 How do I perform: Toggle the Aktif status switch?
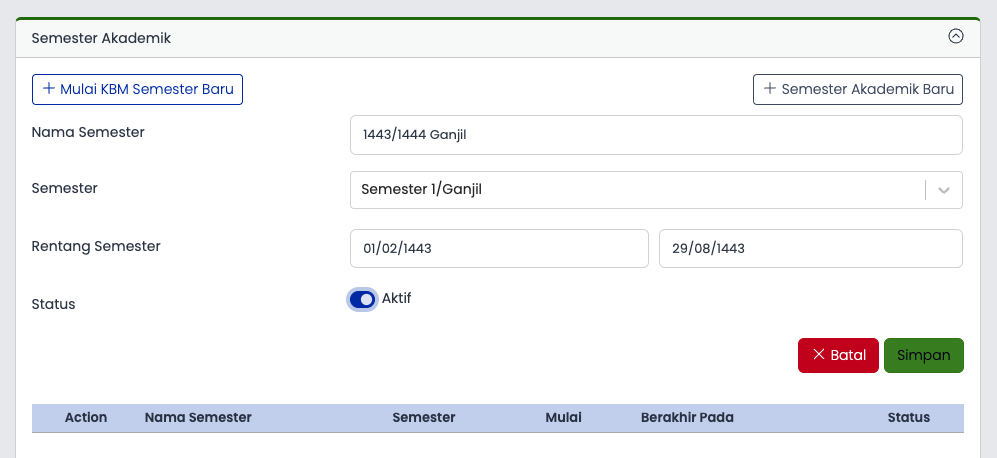(362, 300)
